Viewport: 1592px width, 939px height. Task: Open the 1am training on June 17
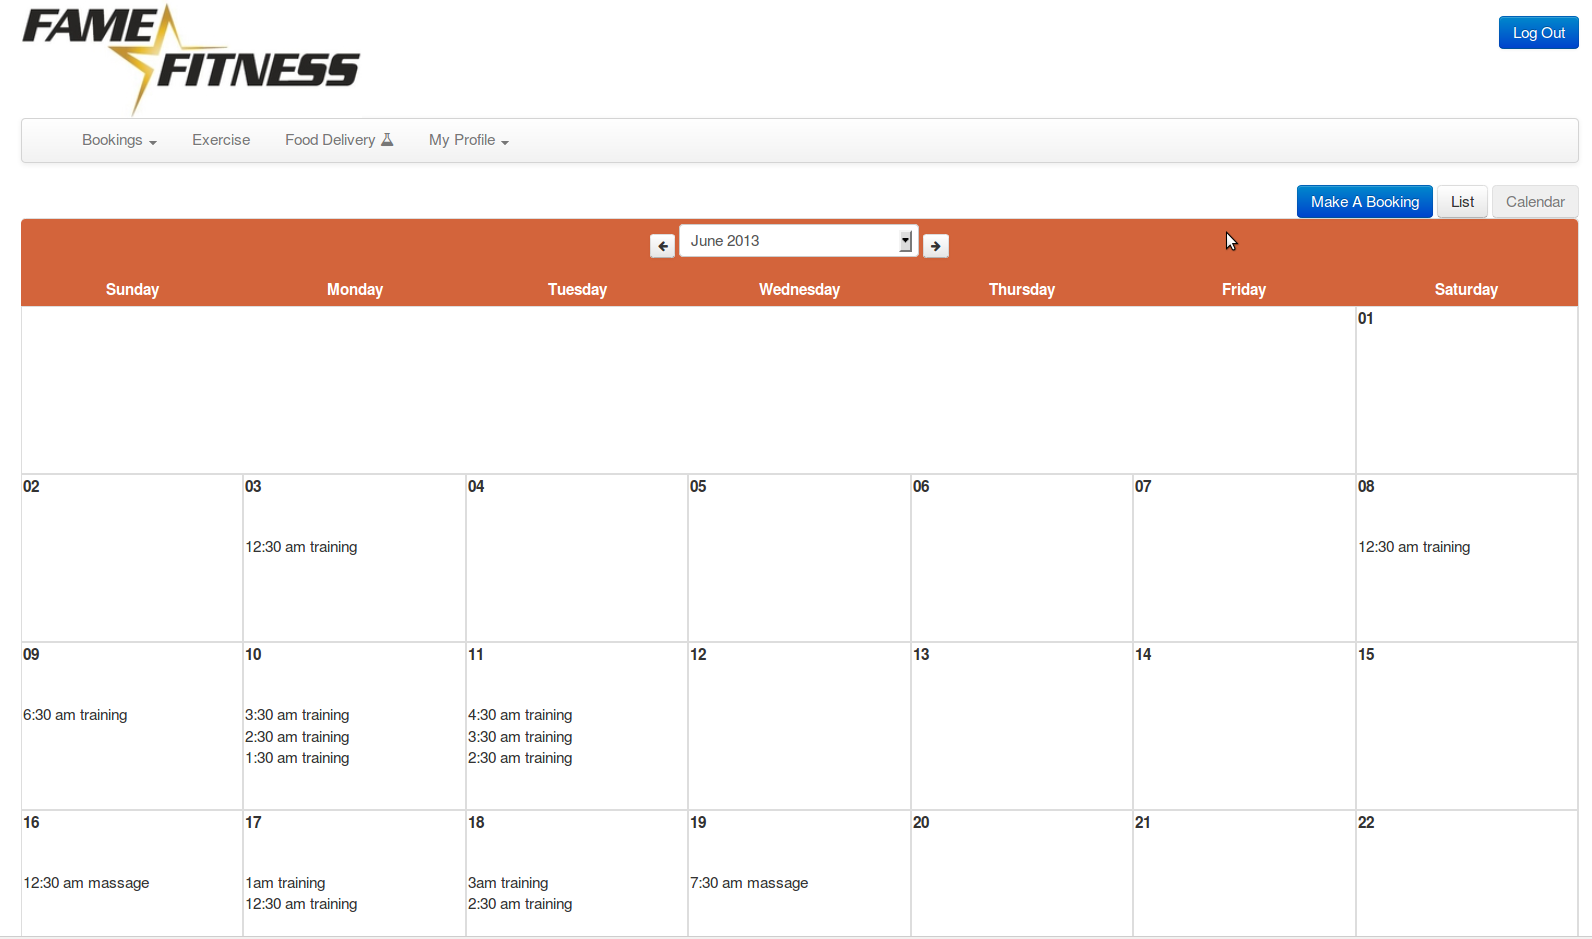(x=285, y=883)
